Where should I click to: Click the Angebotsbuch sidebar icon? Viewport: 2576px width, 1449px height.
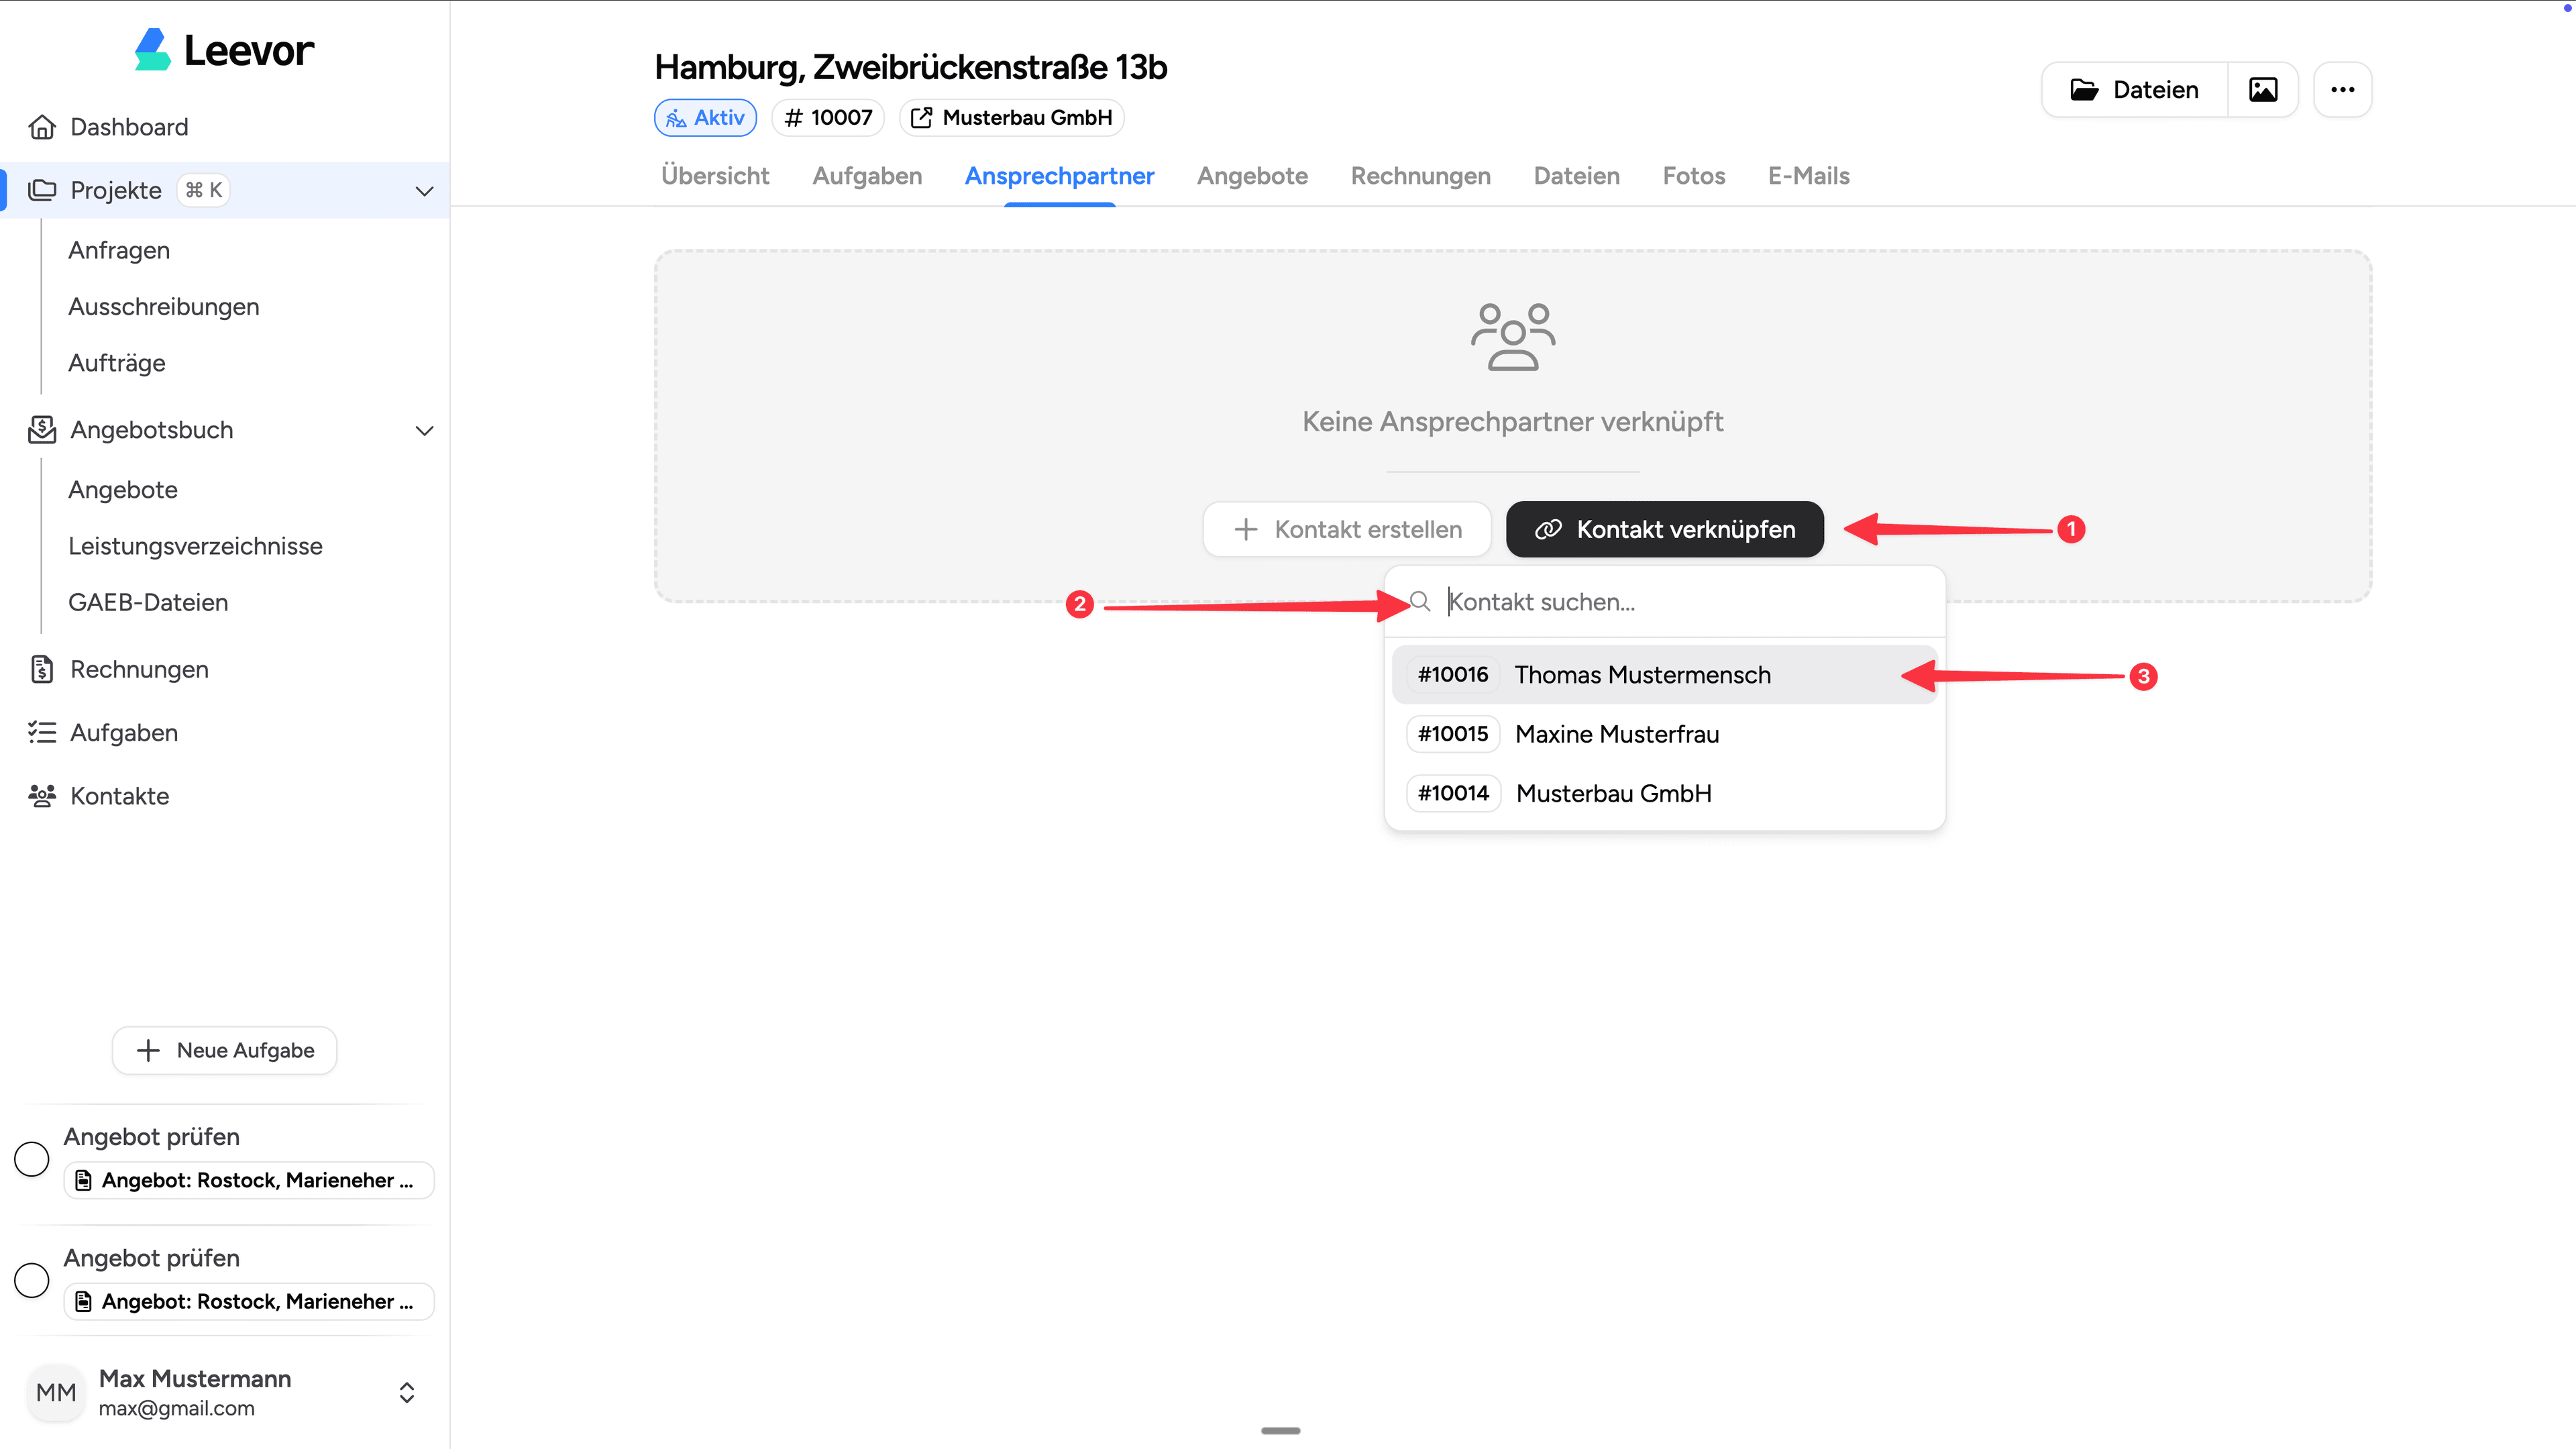(x=42, y=429)
